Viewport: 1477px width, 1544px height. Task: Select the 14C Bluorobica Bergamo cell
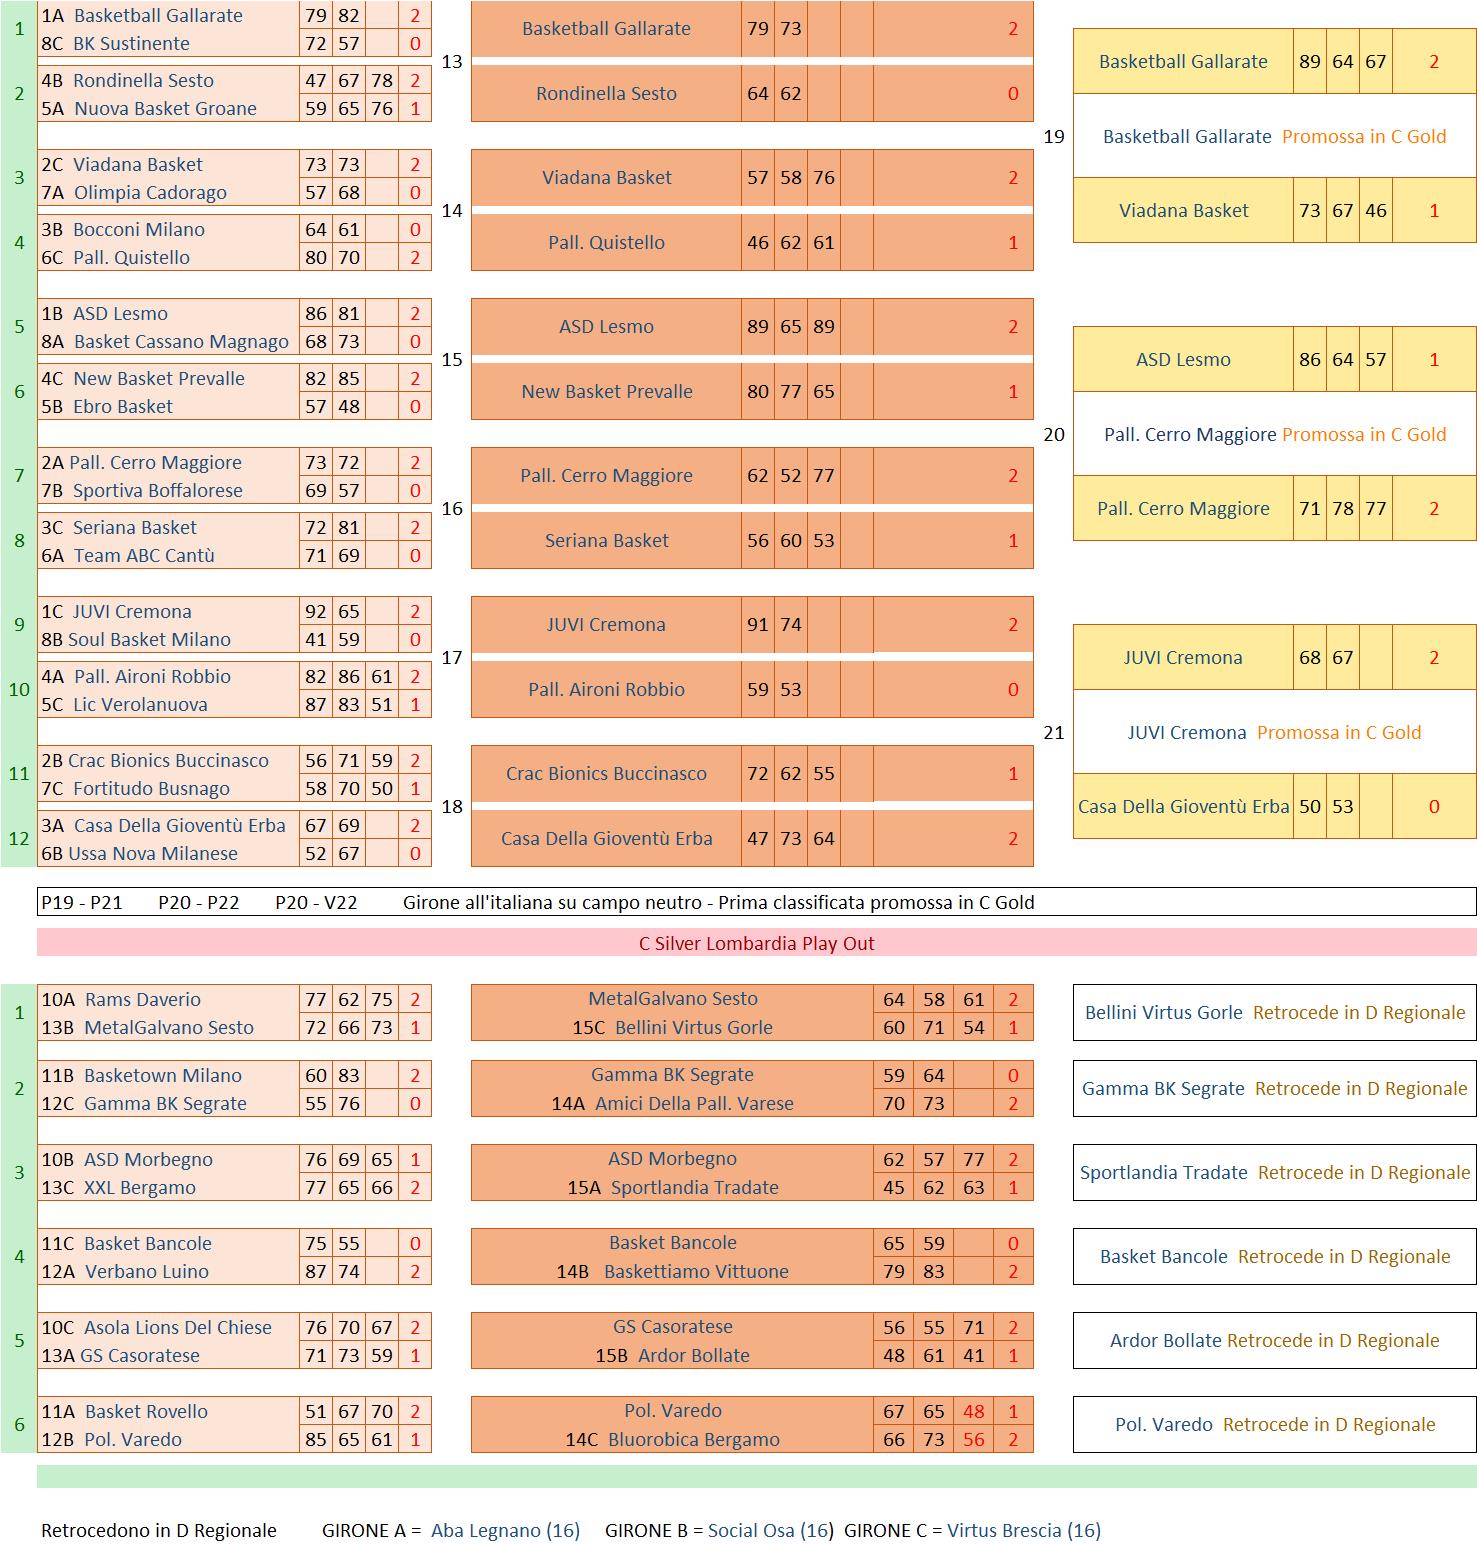pos(672,1440)
